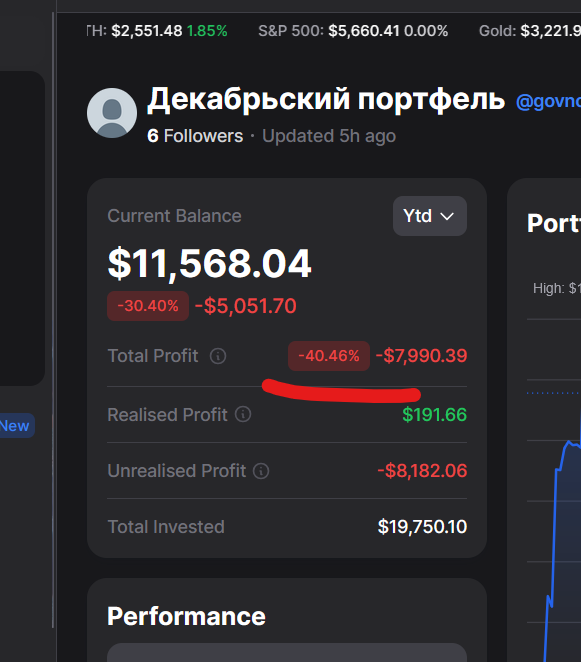Click the chevron arrow beside Ytd
The height and width of the screenshot is (662, 581).
pos(447,217)
